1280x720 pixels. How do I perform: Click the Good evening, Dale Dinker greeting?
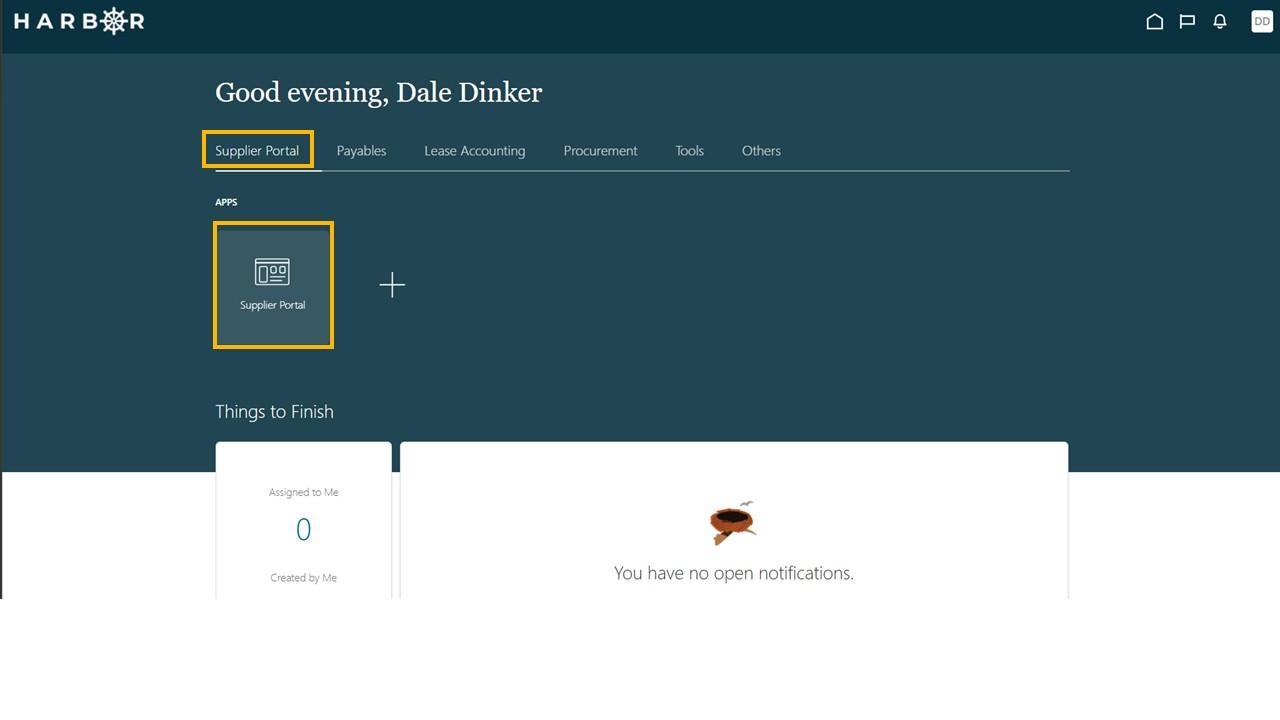point(378,93)
